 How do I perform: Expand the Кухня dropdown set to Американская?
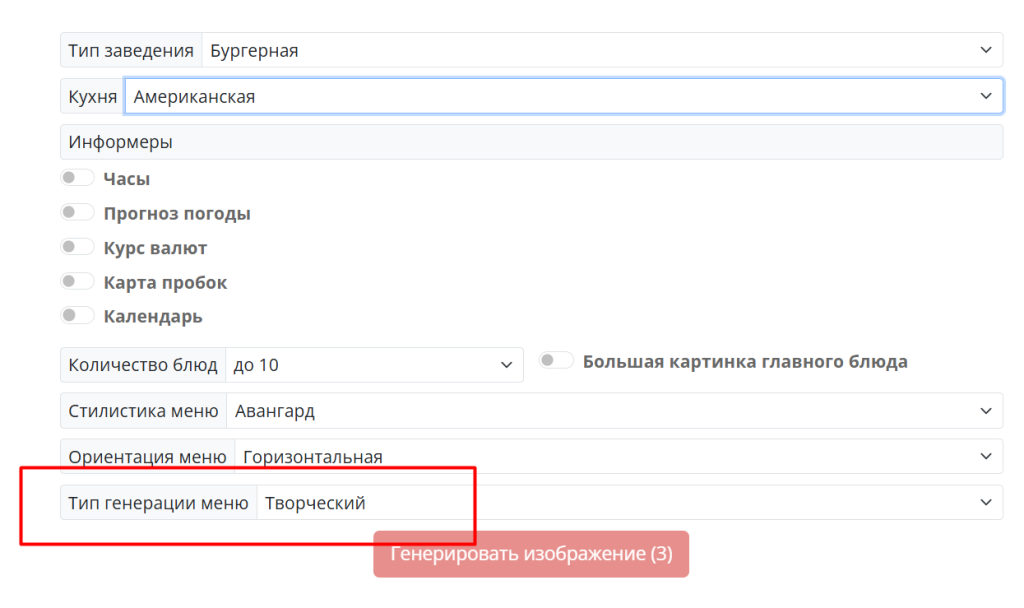563,97
